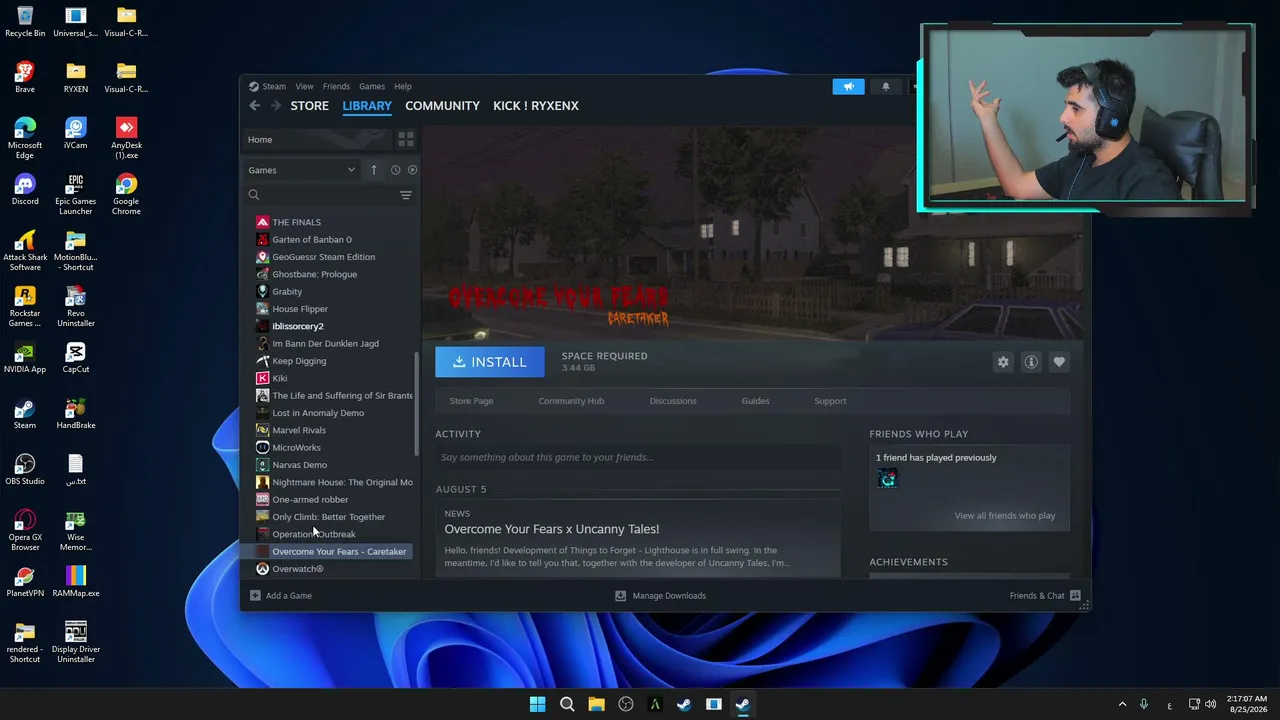Select the OBS Studio desktop icon
The image size is (1280, 720).
[25, 469]
